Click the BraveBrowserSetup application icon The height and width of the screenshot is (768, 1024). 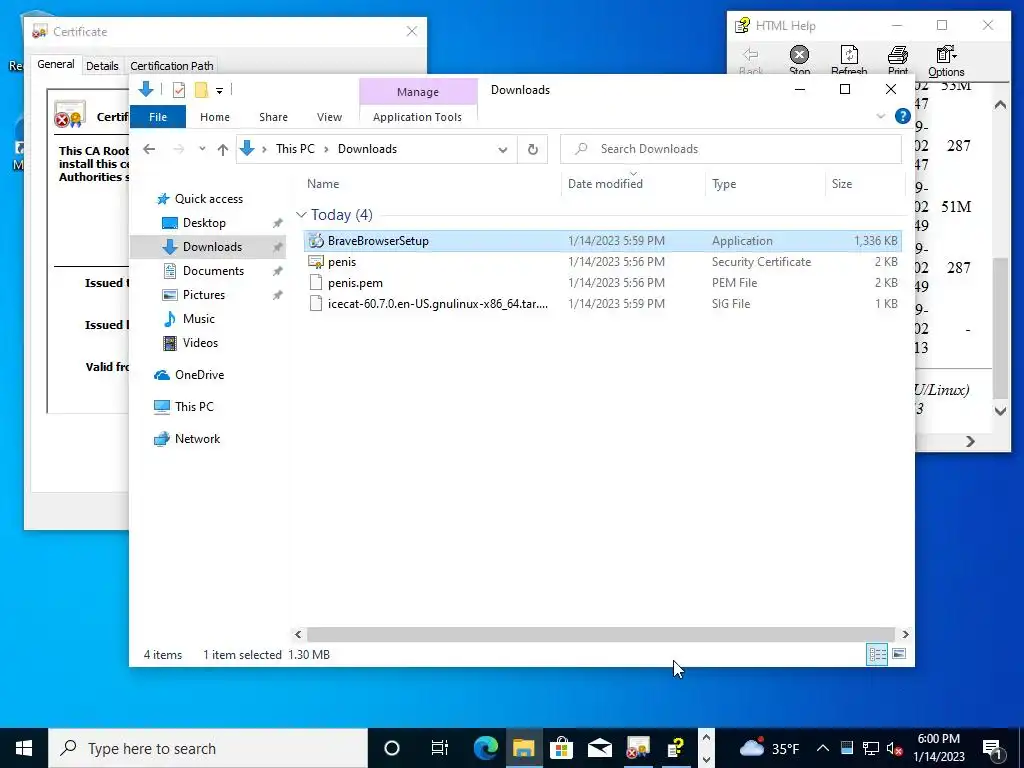tap(316, 241)
